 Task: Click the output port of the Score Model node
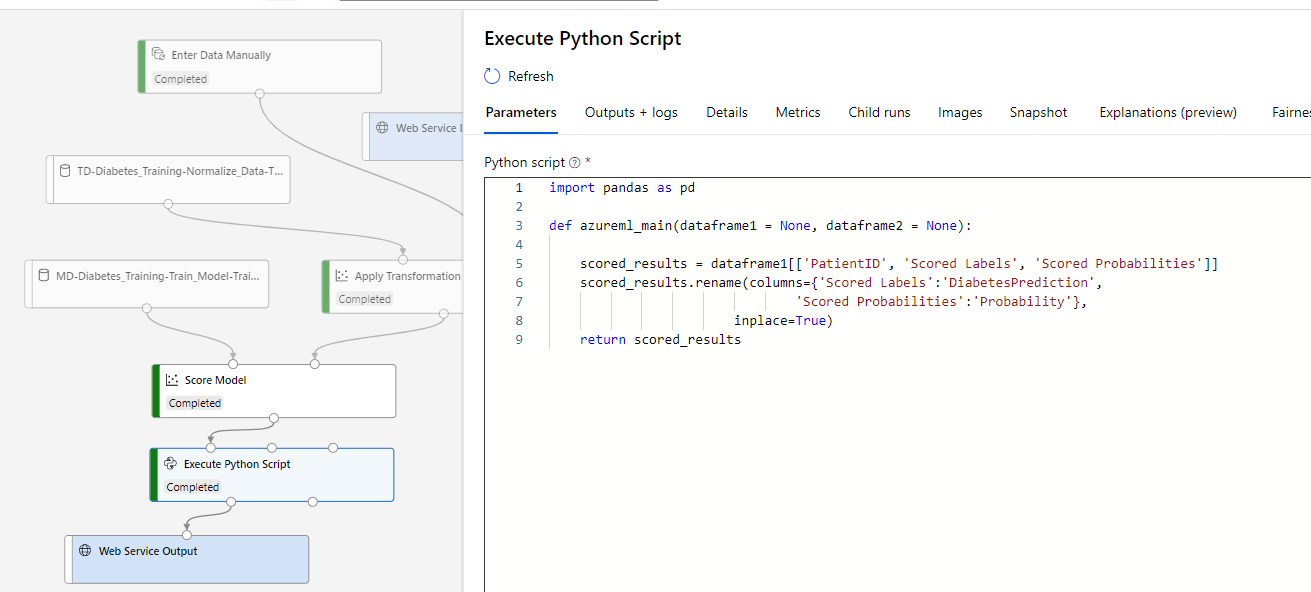[x=274, y=417]
